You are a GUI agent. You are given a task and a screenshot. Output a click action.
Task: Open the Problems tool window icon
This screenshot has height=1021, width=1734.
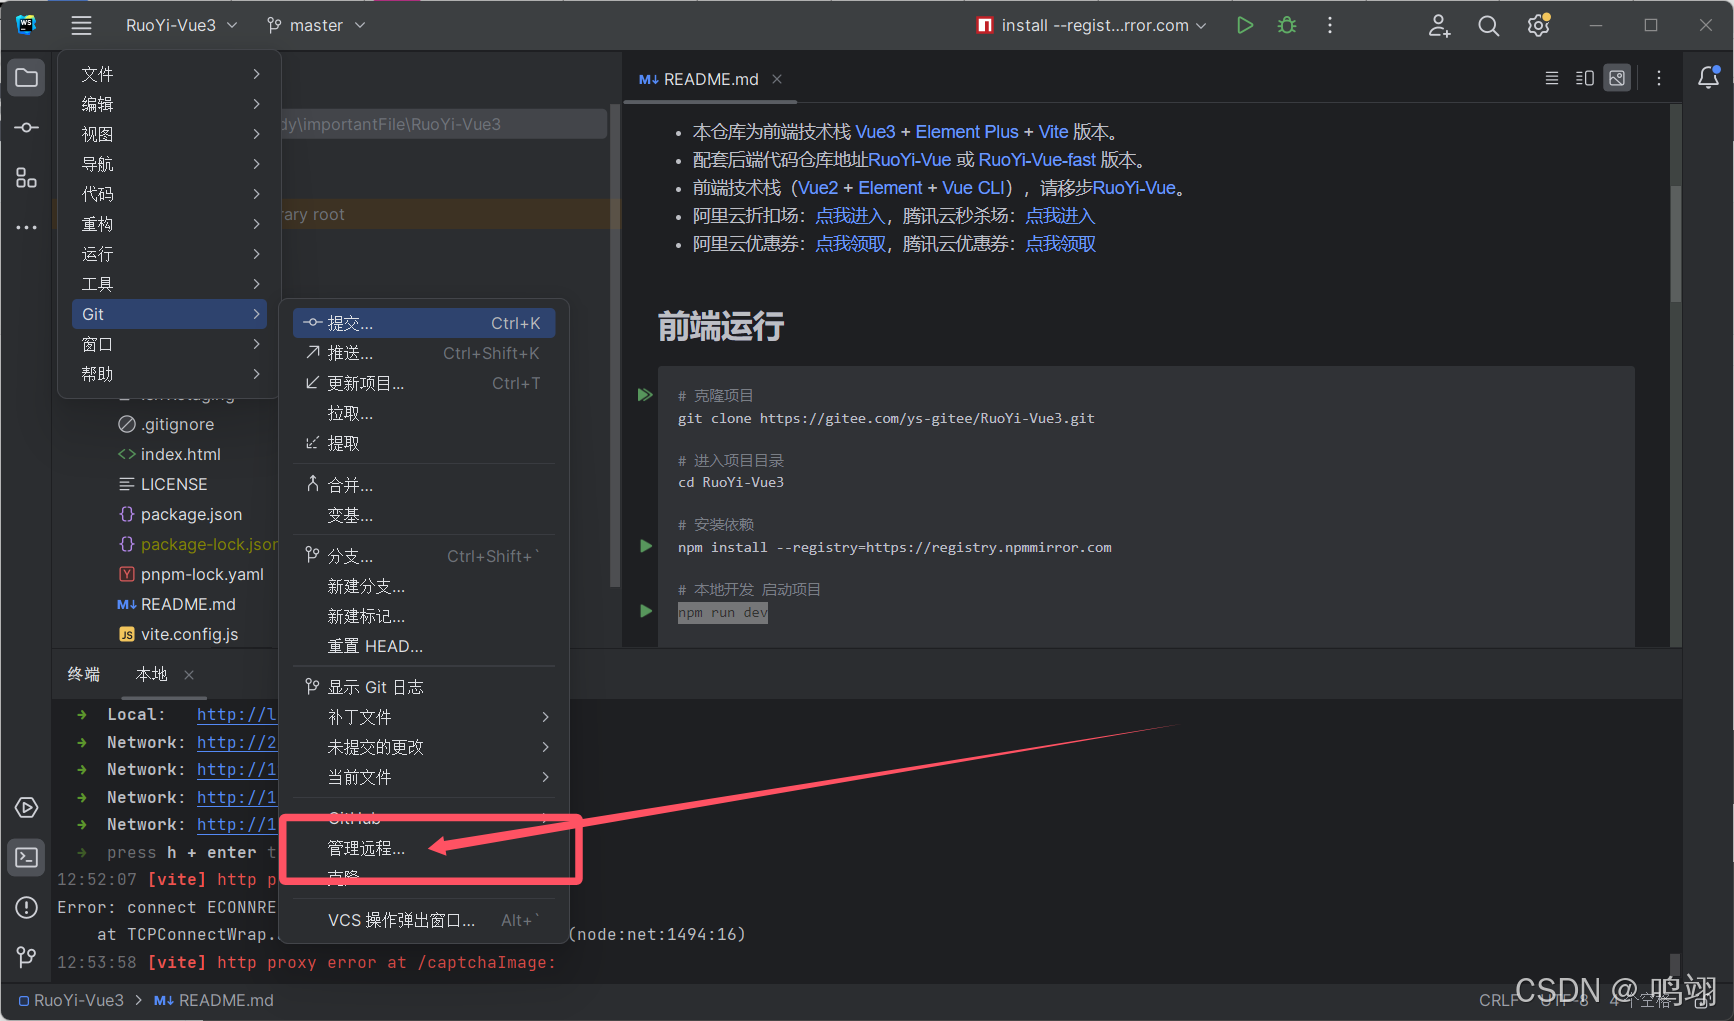26,907
